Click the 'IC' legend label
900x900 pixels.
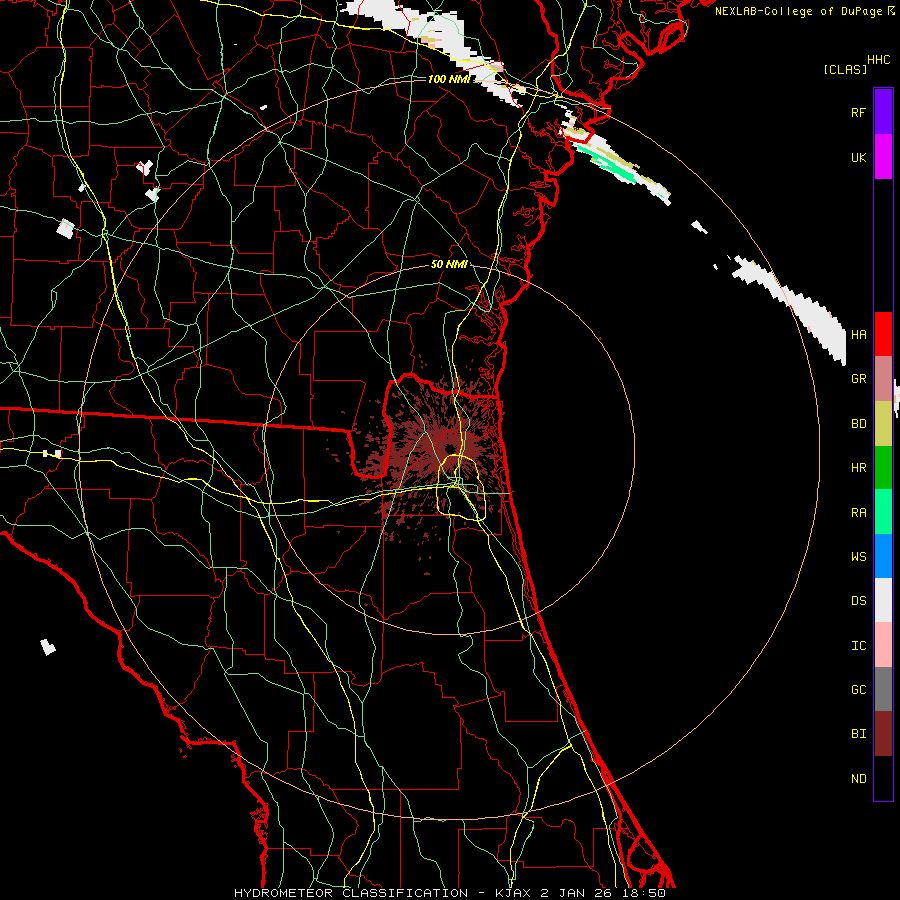(x=858, y=645)
